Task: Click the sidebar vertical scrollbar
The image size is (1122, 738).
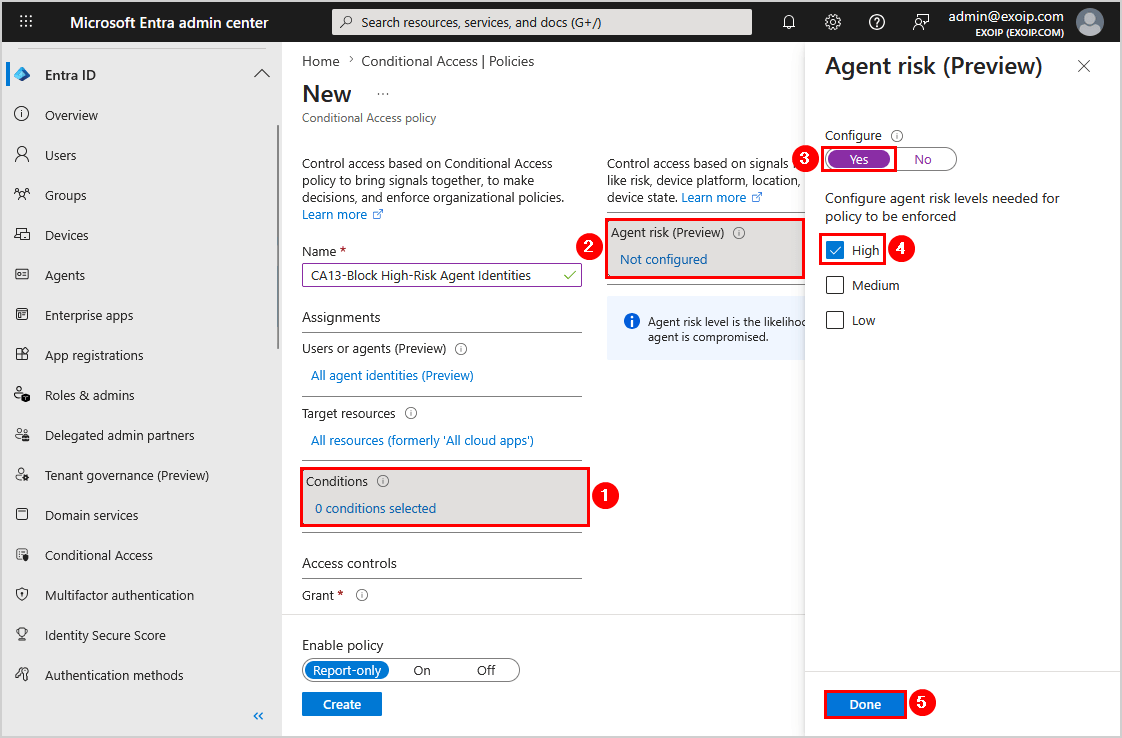Action: pyautogui.click(x=278, y=236)
